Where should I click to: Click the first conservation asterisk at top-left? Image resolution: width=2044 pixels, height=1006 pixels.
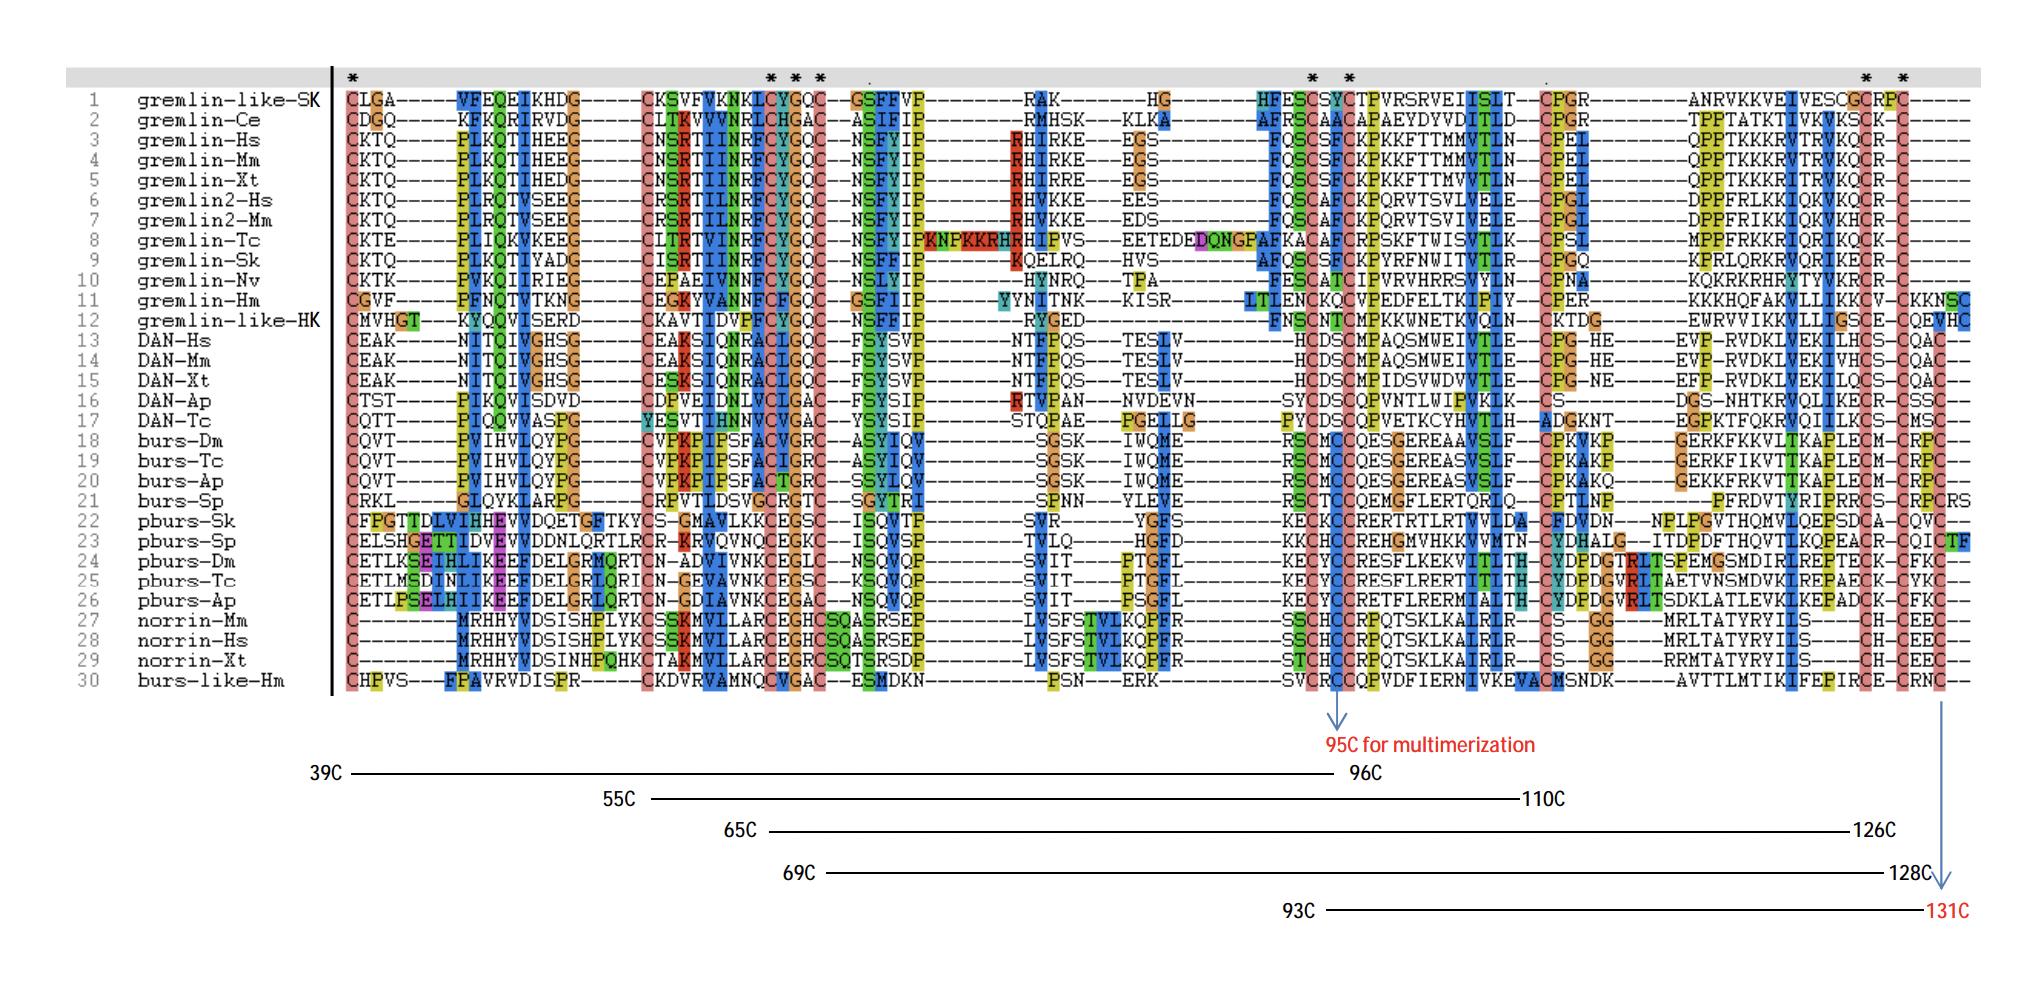[x=353, y=79]
